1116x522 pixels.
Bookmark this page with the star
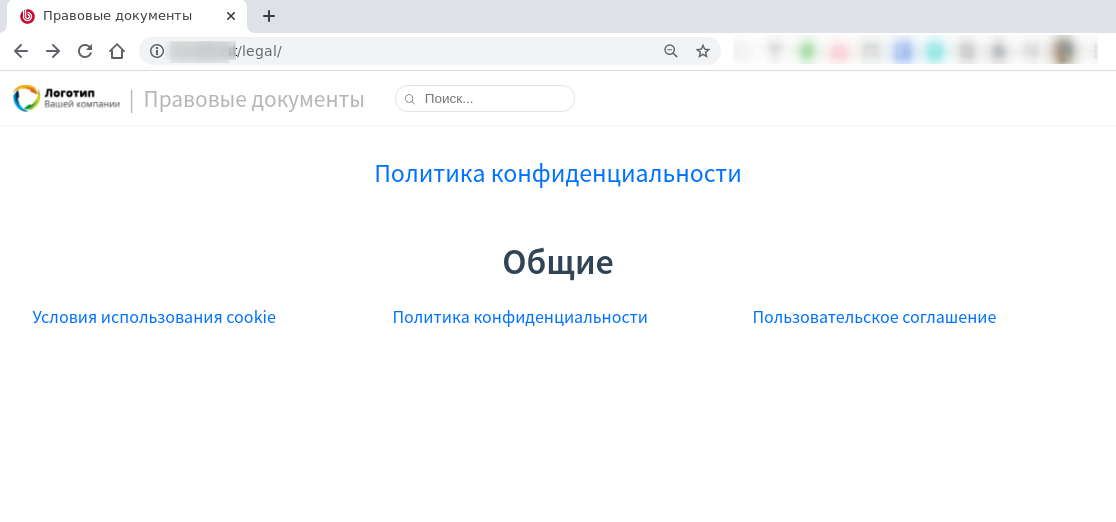[x=703, y=51]
